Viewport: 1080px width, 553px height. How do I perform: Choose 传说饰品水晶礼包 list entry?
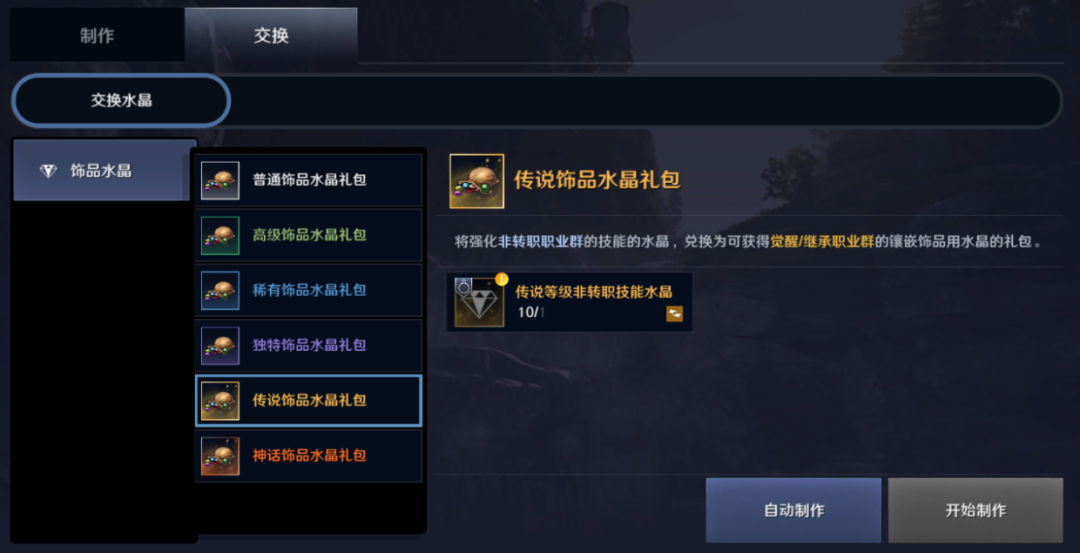309,401
